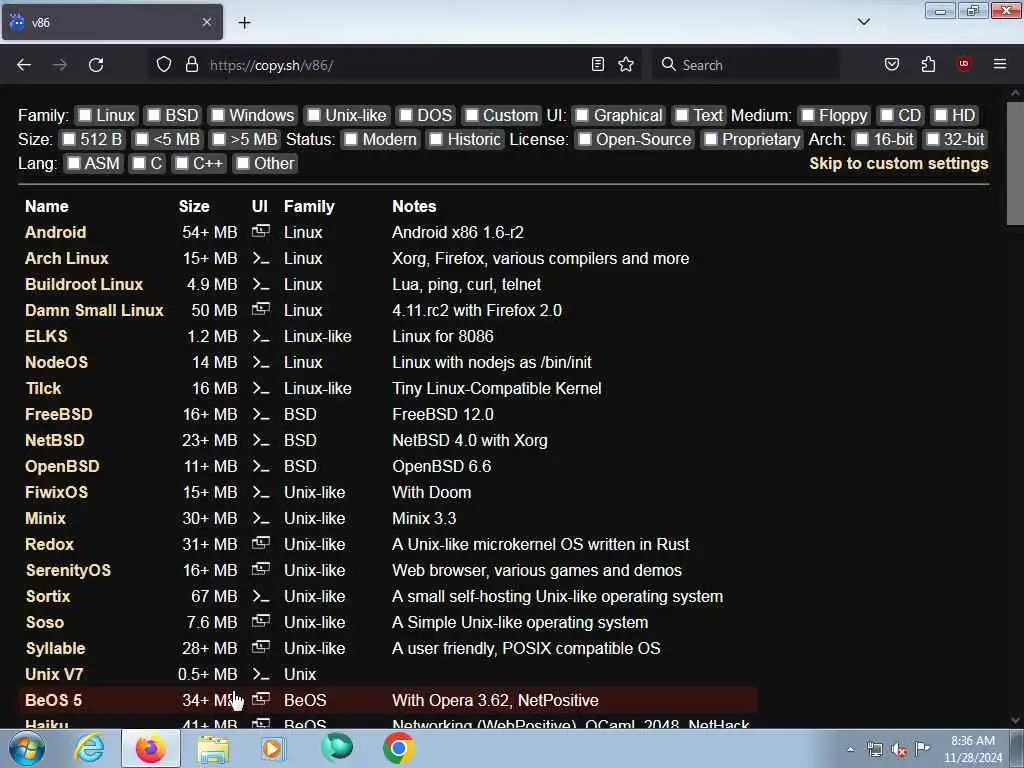Open Pocket save icon in toolbar
The width and height of the screenshot is (1024, 768).
click(x=892, y=64)
